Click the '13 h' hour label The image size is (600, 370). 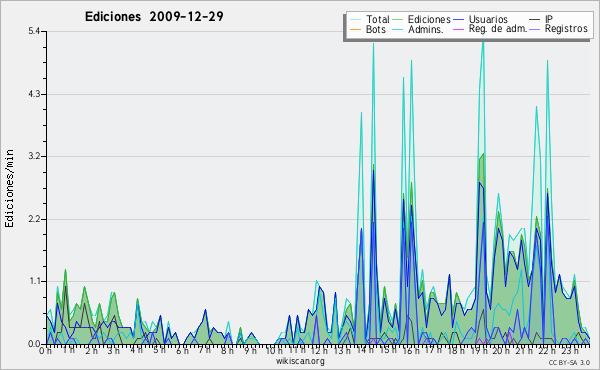point(341,350)
